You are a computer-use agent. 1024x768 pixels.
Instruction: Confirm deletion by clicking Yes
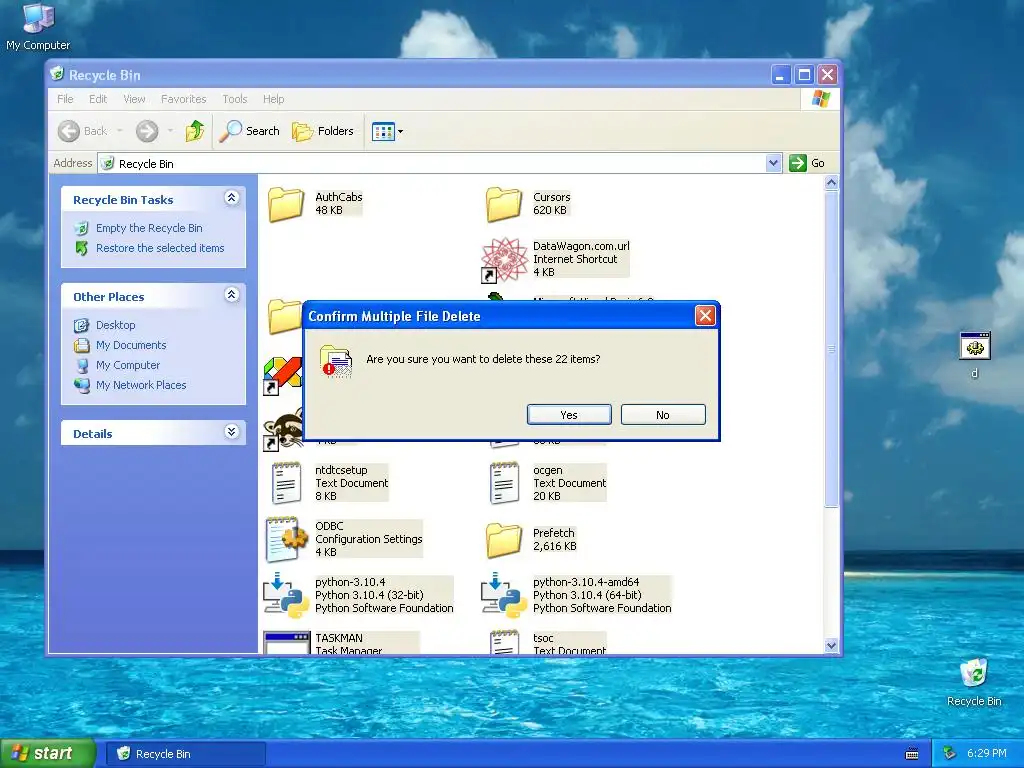click(569, 415)
